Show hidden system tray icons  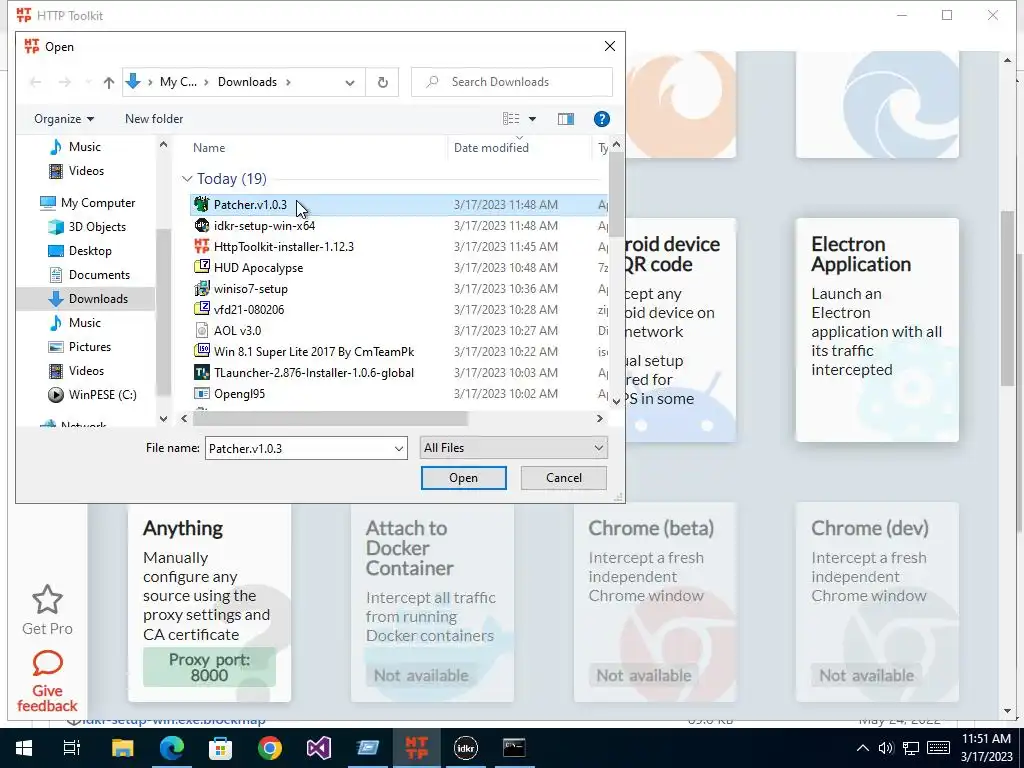[x=863, y=748]
